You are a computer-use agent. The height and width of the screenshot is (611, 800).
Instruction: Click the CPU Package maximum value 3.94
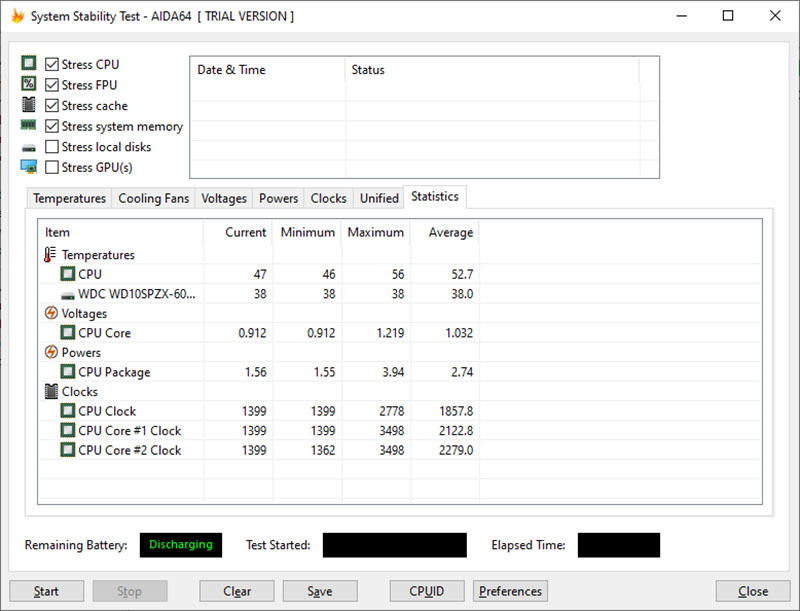[393, 372]
